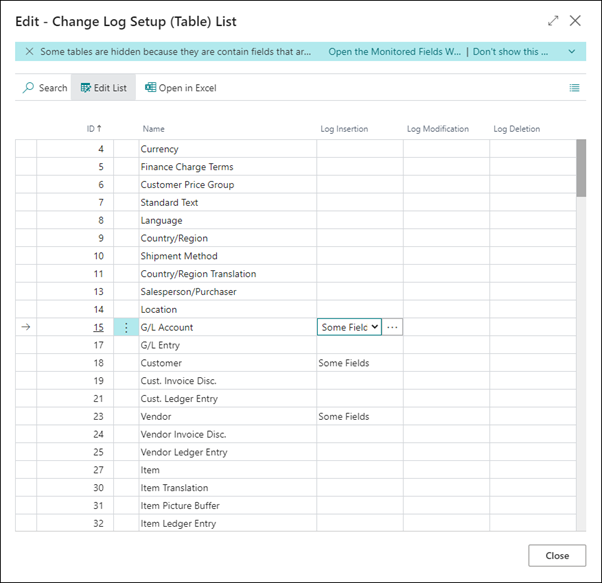Expand the notification bar chevron
The width and height of the screenshot is (602, 583).
click(572, 51)
